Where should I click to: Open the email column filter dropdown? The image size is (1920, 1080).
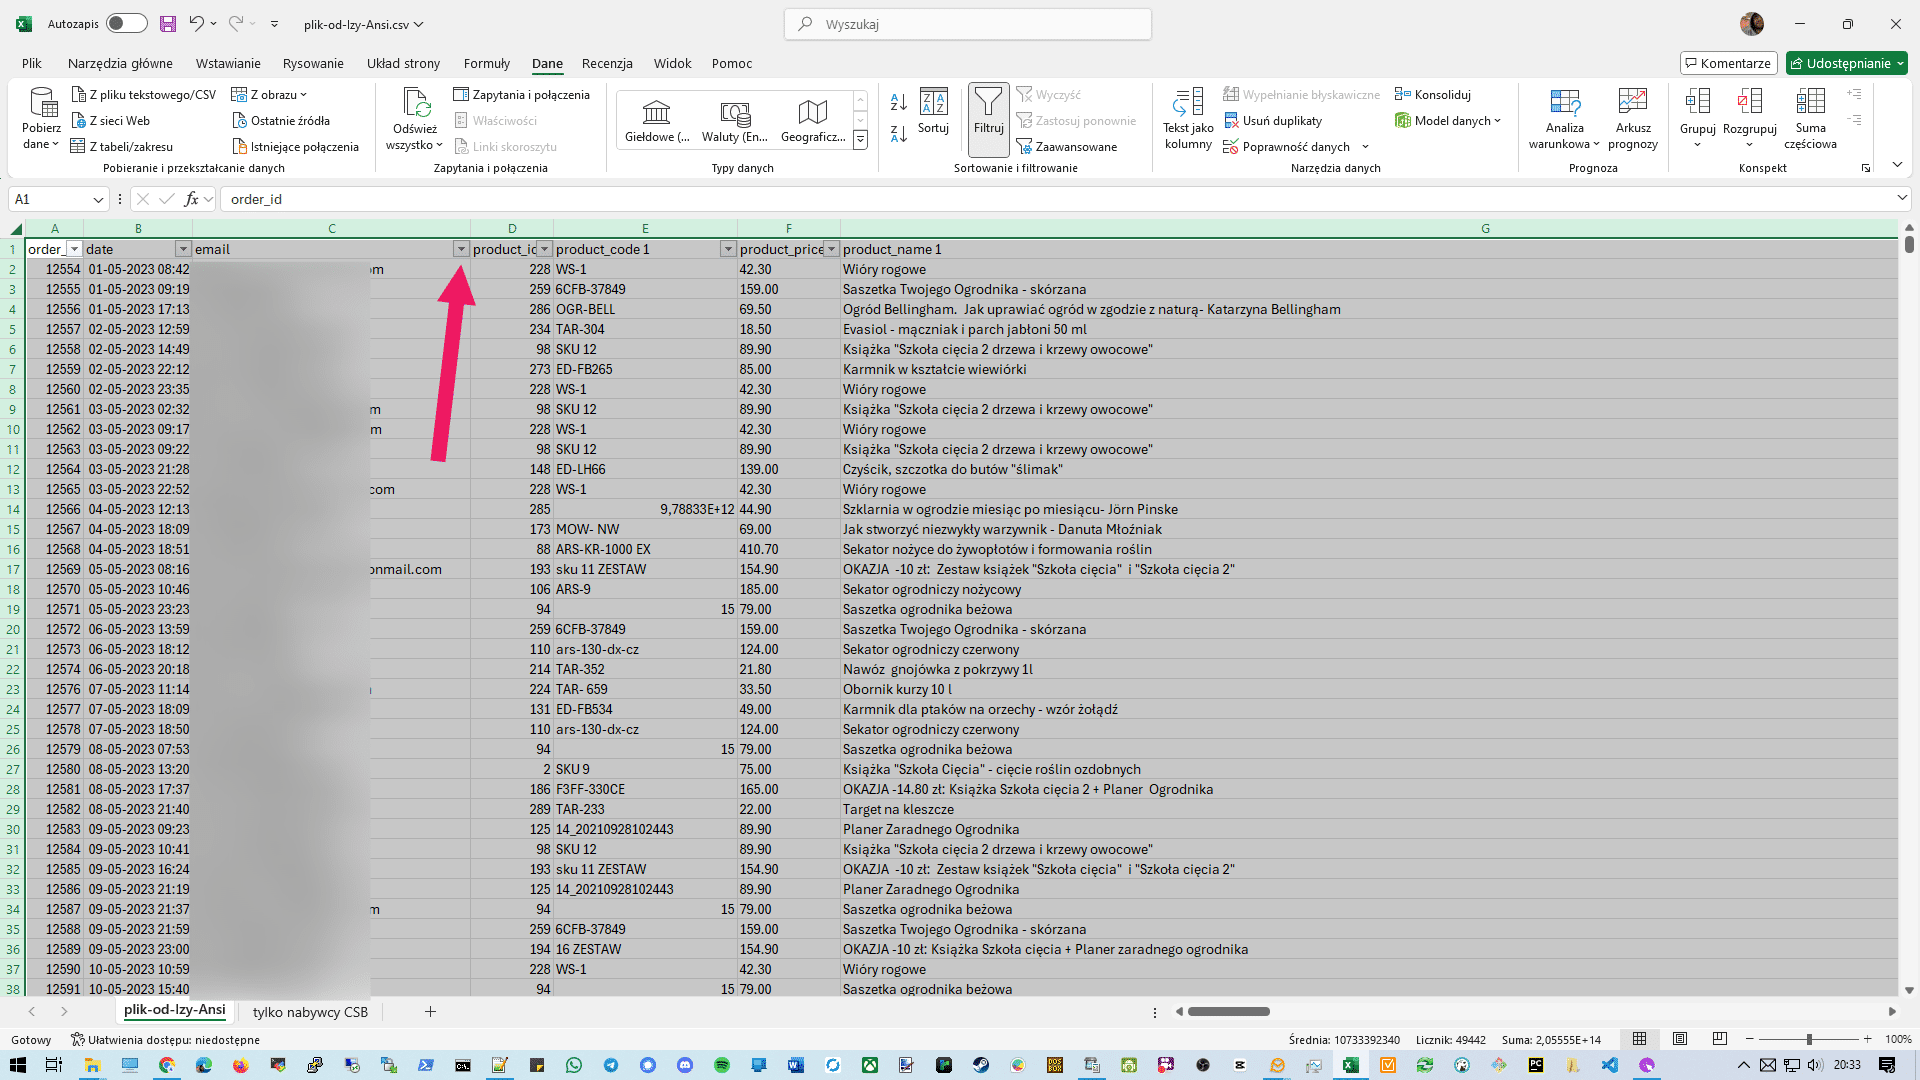461,249
